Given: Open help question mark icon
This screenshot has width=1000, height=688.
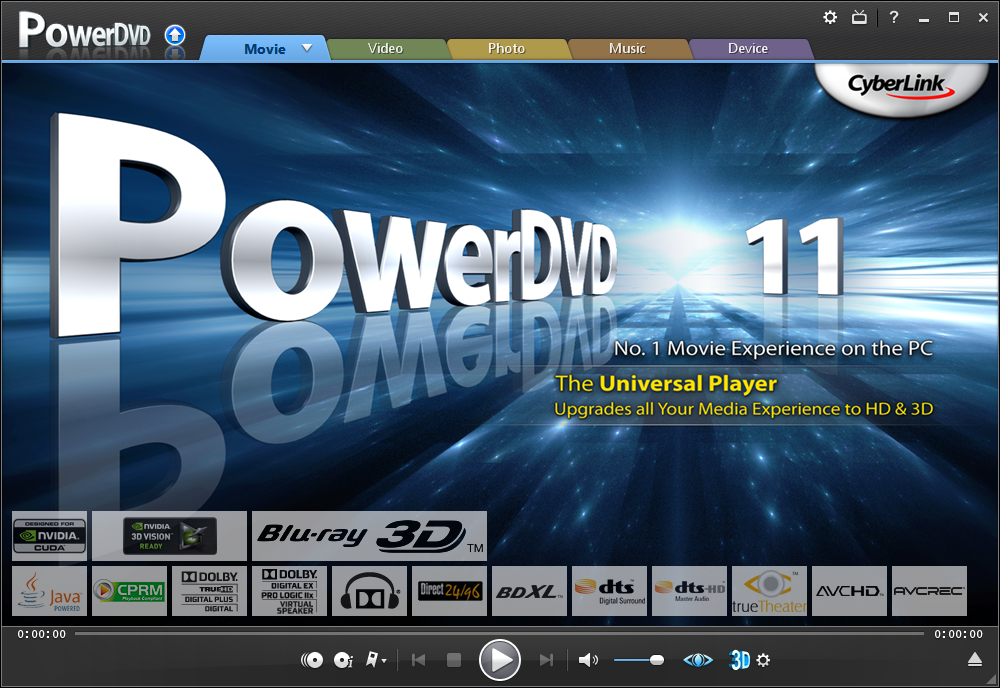Looking at the screenshot, I should (x=893, y=17).
